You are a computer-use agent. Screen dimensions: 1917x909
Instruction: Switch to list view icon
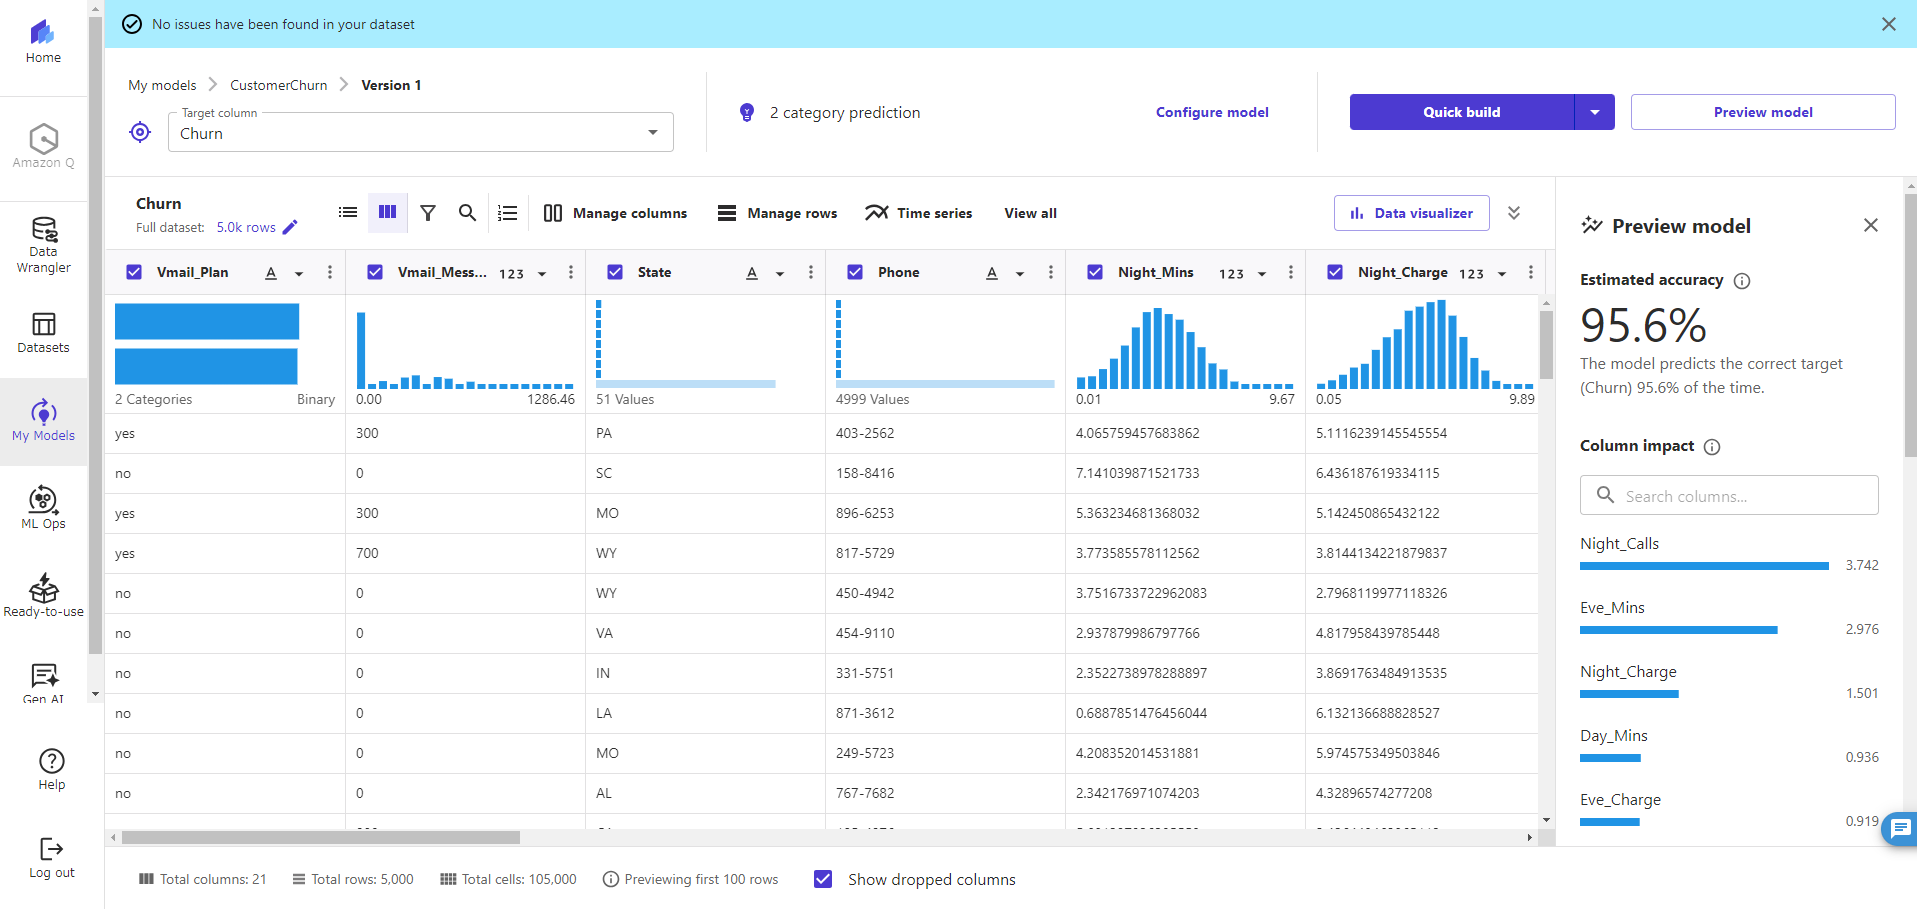(x=348, y=212)
